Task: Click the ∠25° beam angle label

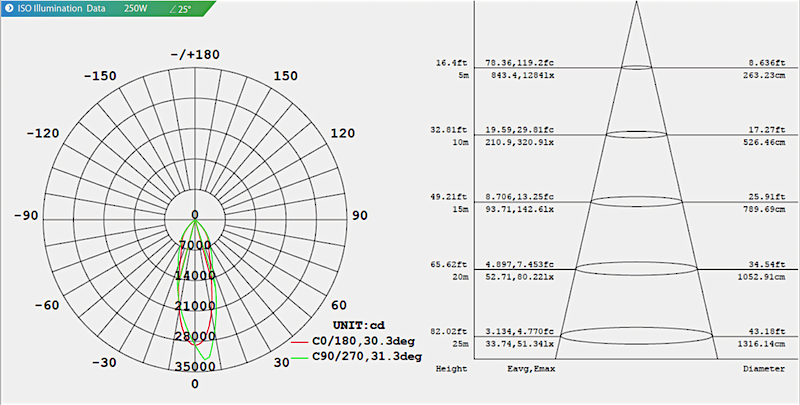Action: tap(180, 9)
